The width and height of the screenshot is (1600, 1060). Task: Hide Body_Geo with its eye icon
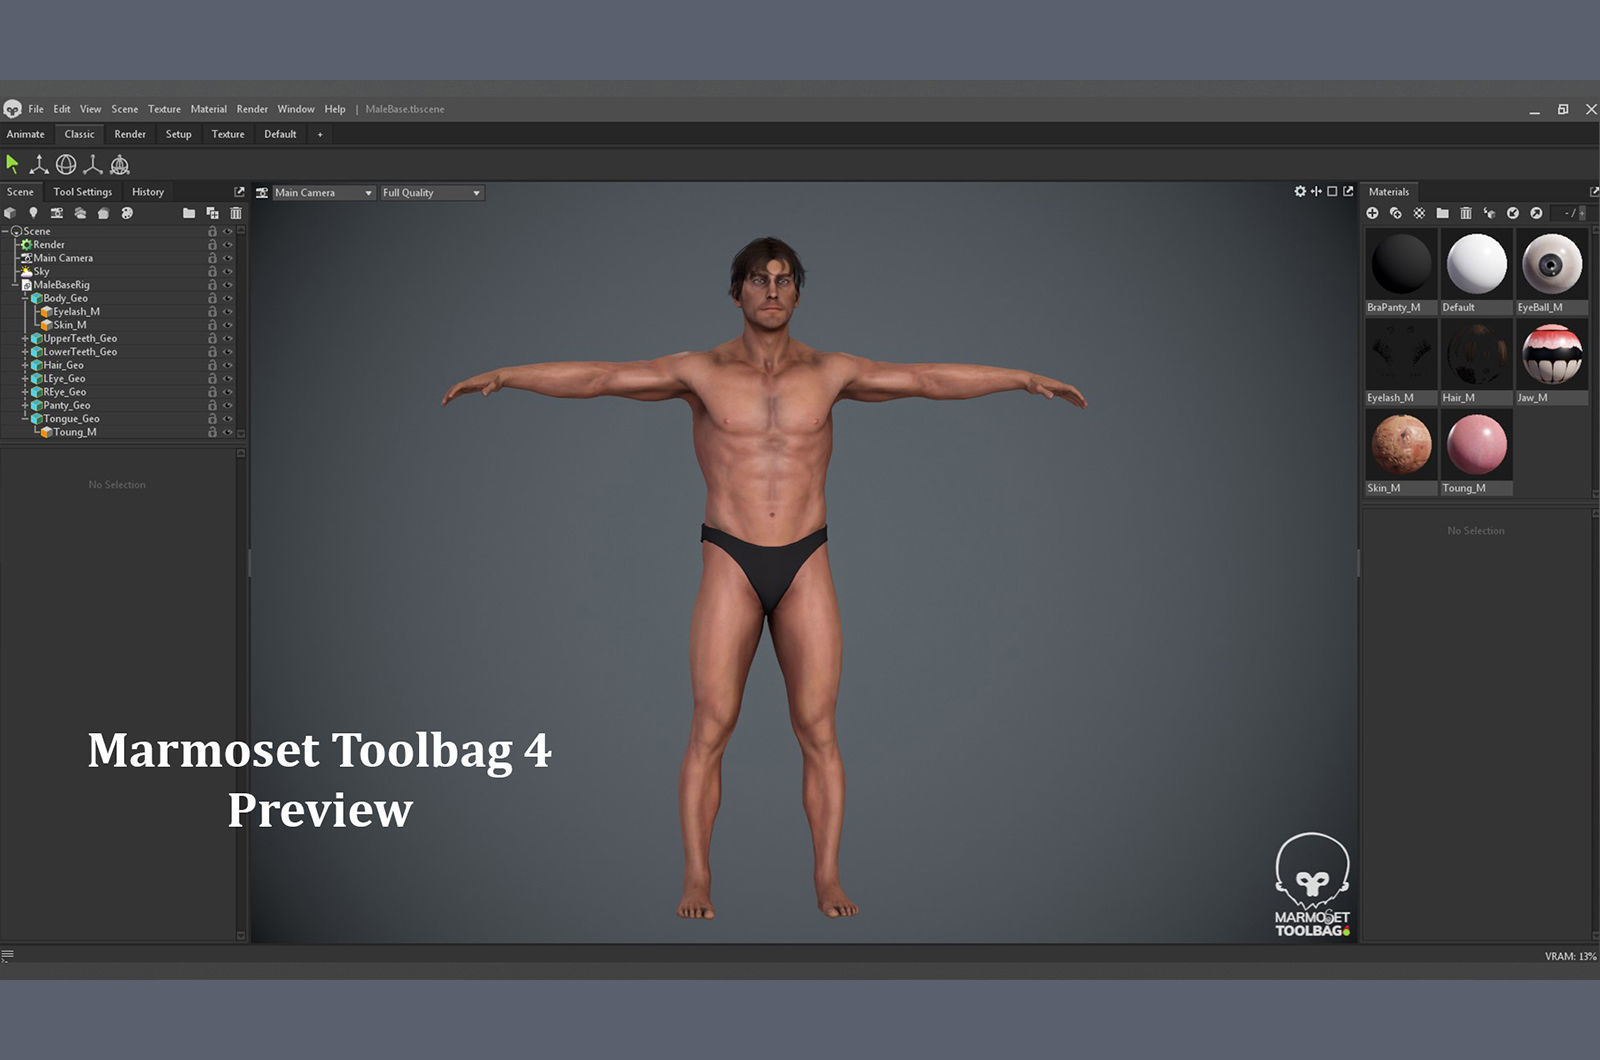tap(227, 298)
